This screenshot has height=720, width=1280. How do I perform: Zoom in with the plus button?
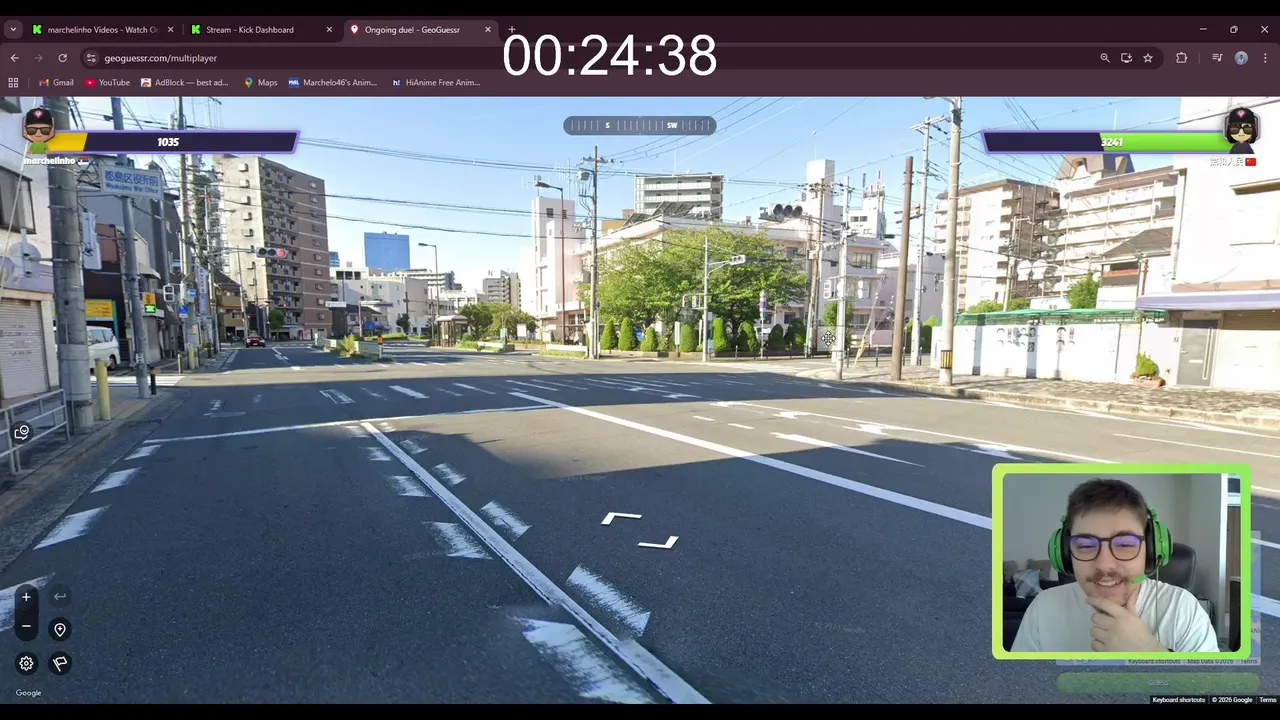[x=26, y=597]
